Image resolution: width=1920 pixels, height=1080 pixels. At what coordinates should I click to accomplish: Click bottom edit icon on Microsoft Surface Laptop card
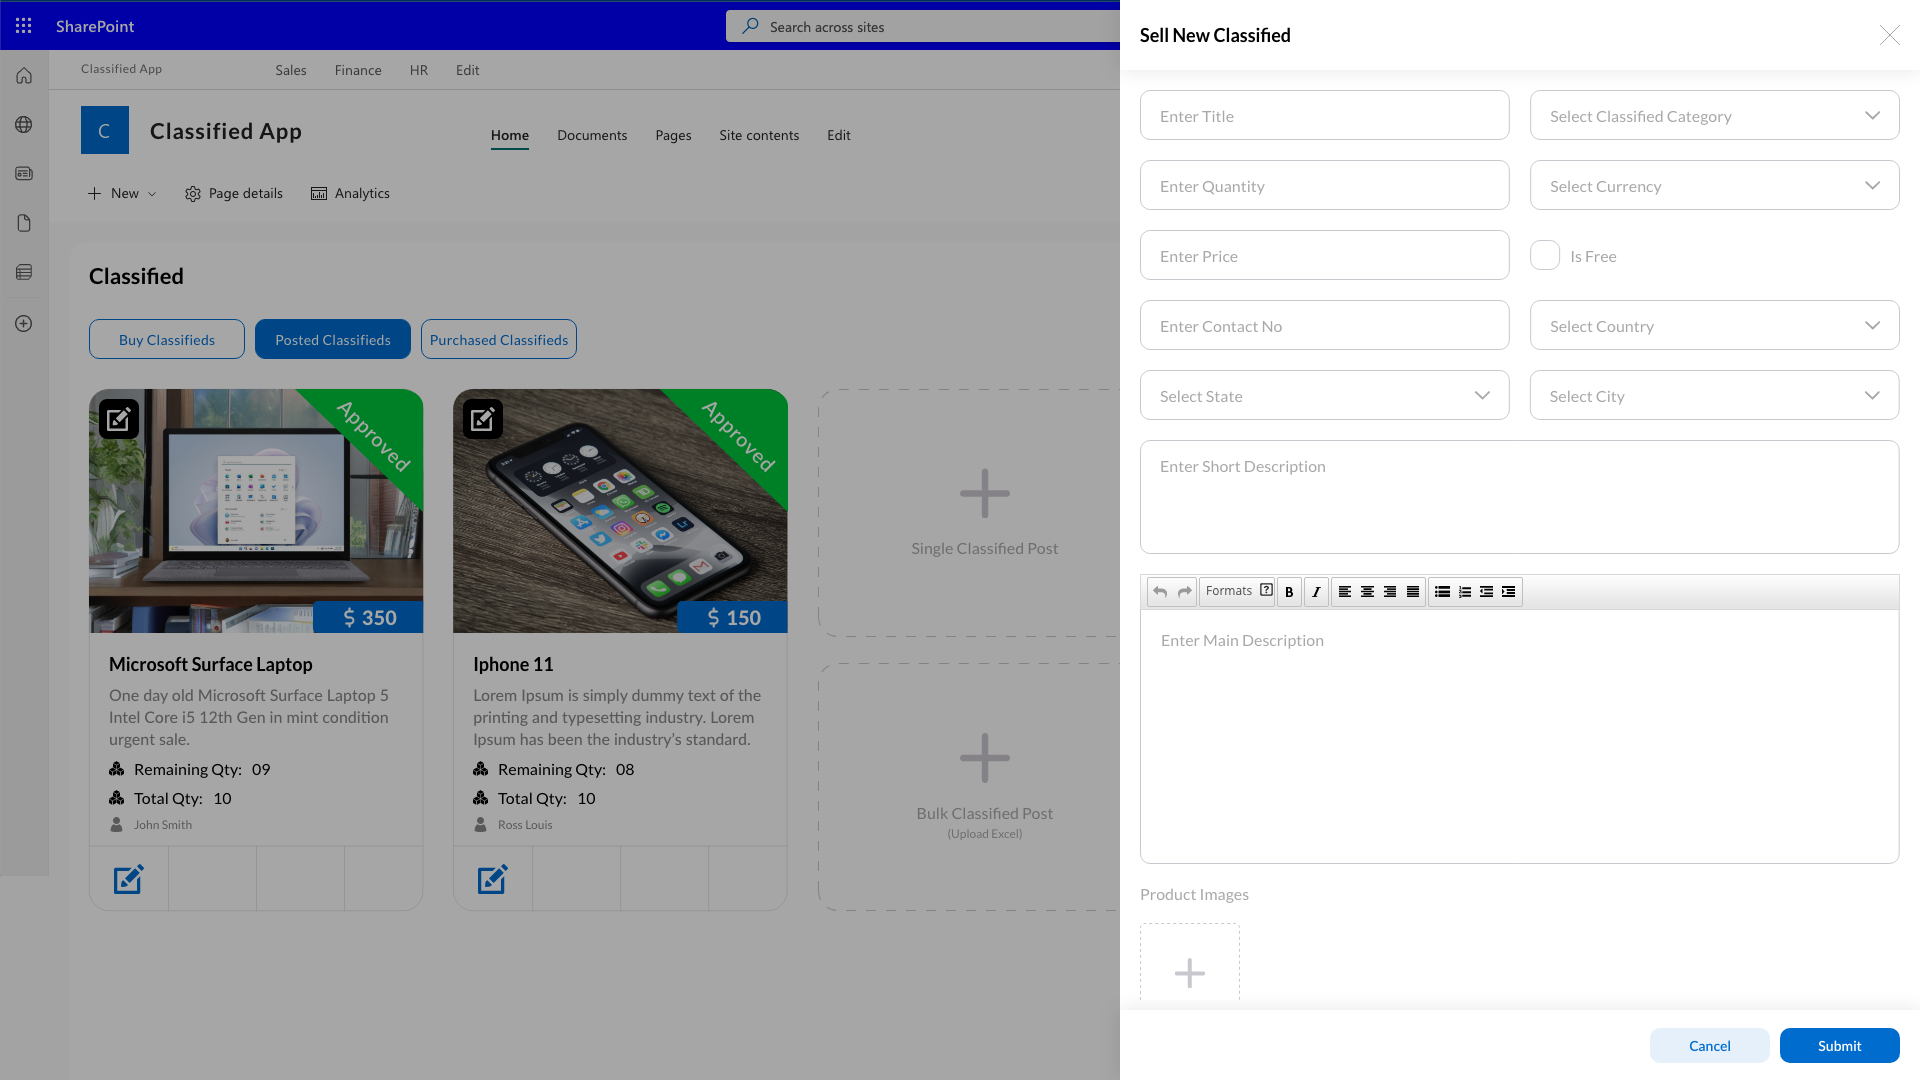[129, 879]
